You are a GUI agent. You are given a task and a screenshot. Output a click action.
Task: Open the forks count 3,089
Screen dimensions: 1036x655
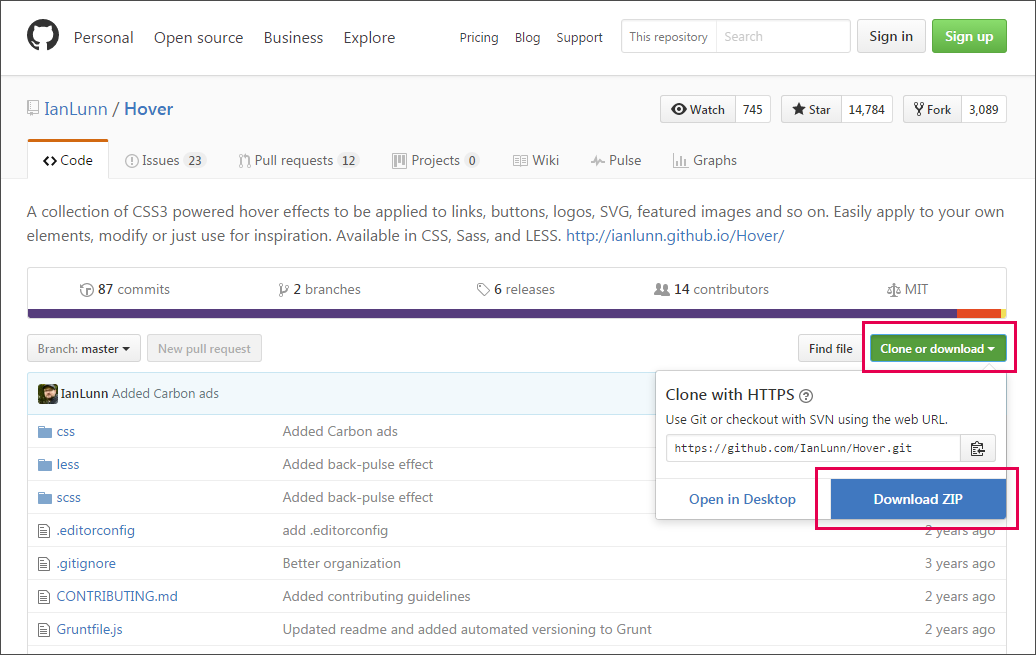984,110
